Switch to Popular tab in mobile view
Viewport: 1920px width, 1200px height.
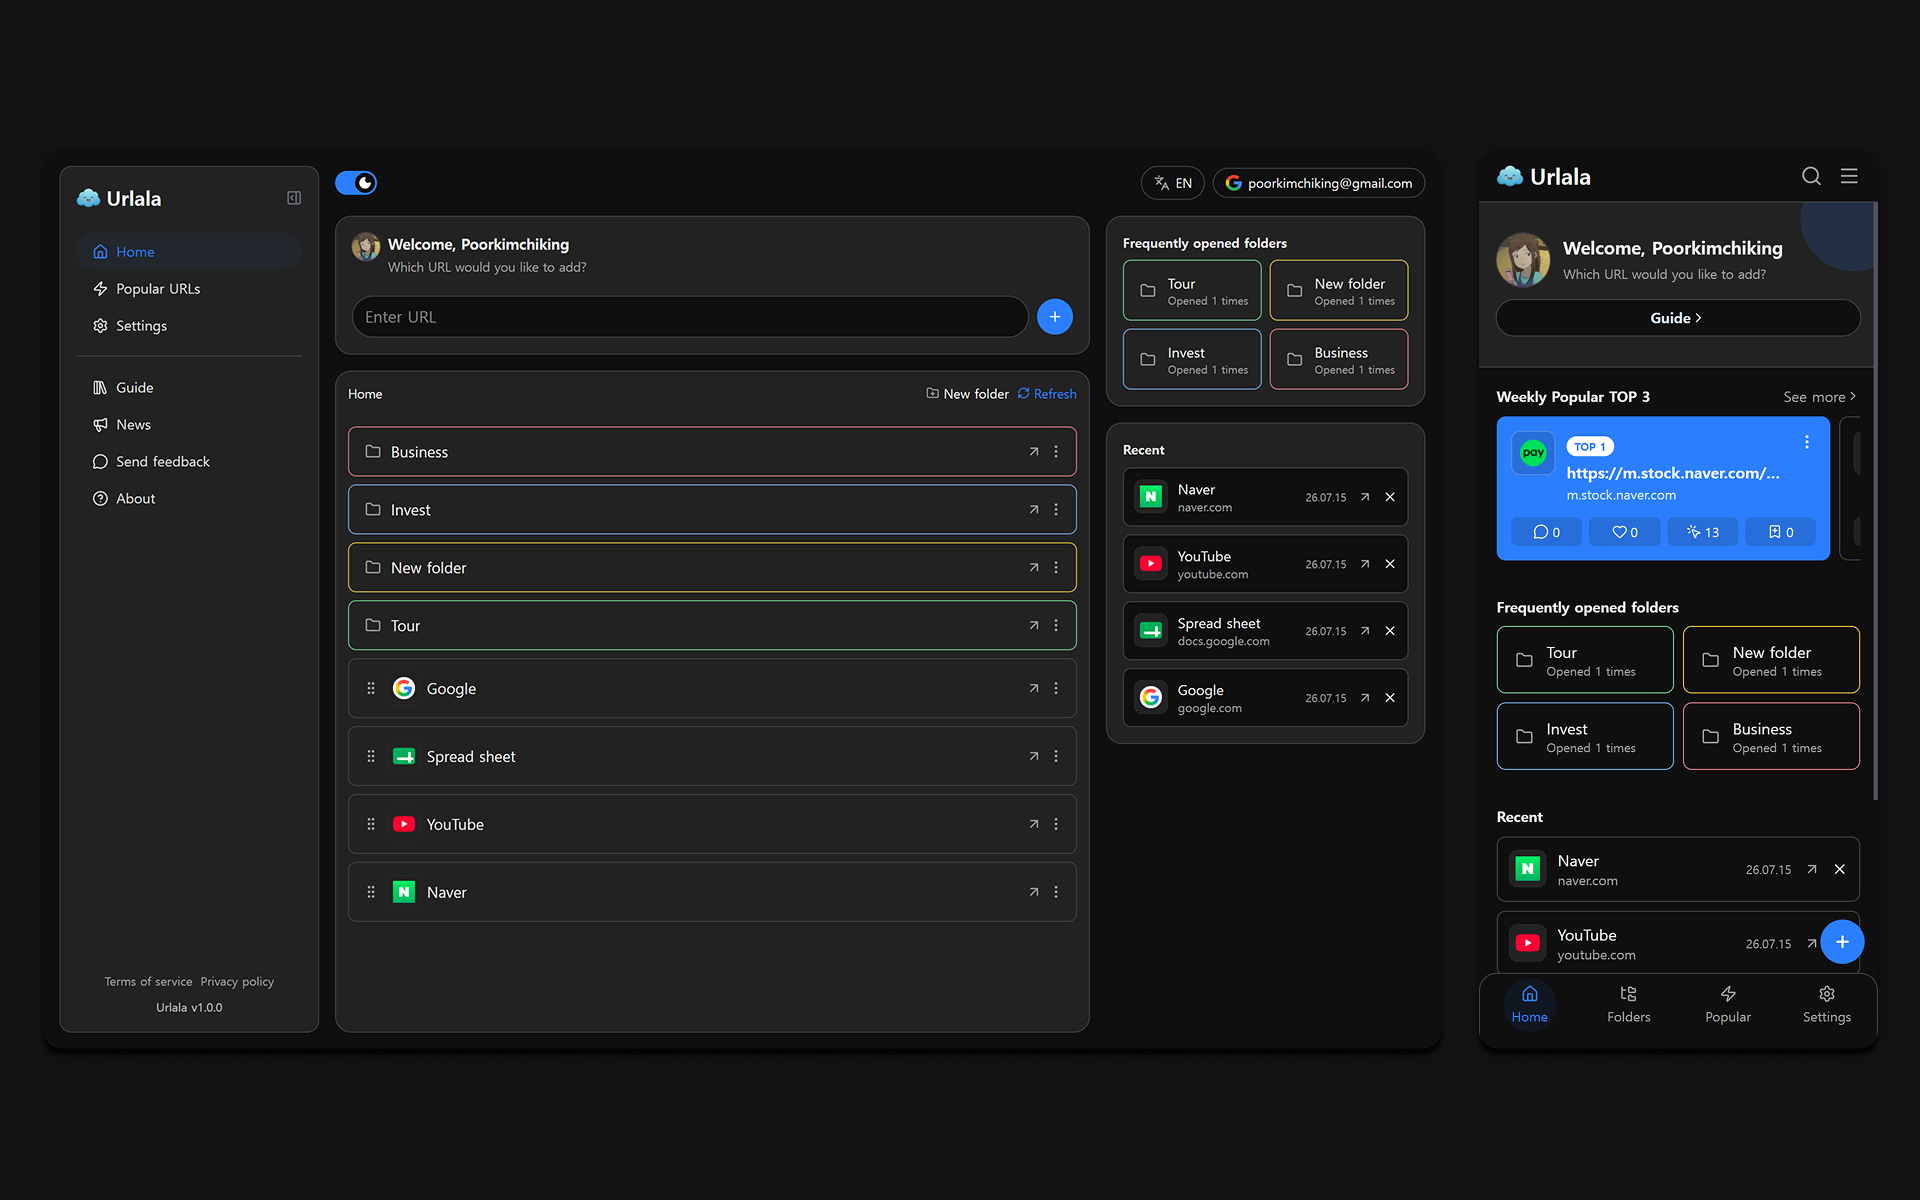pos(1728,1005)
